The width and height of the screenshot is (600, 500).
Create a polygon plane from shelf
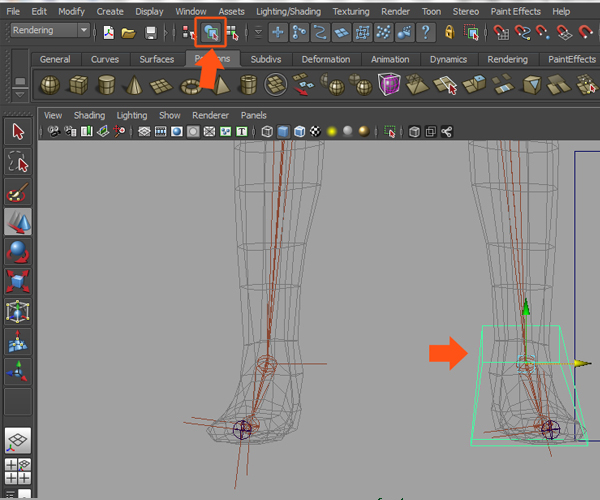click(161, 86)
